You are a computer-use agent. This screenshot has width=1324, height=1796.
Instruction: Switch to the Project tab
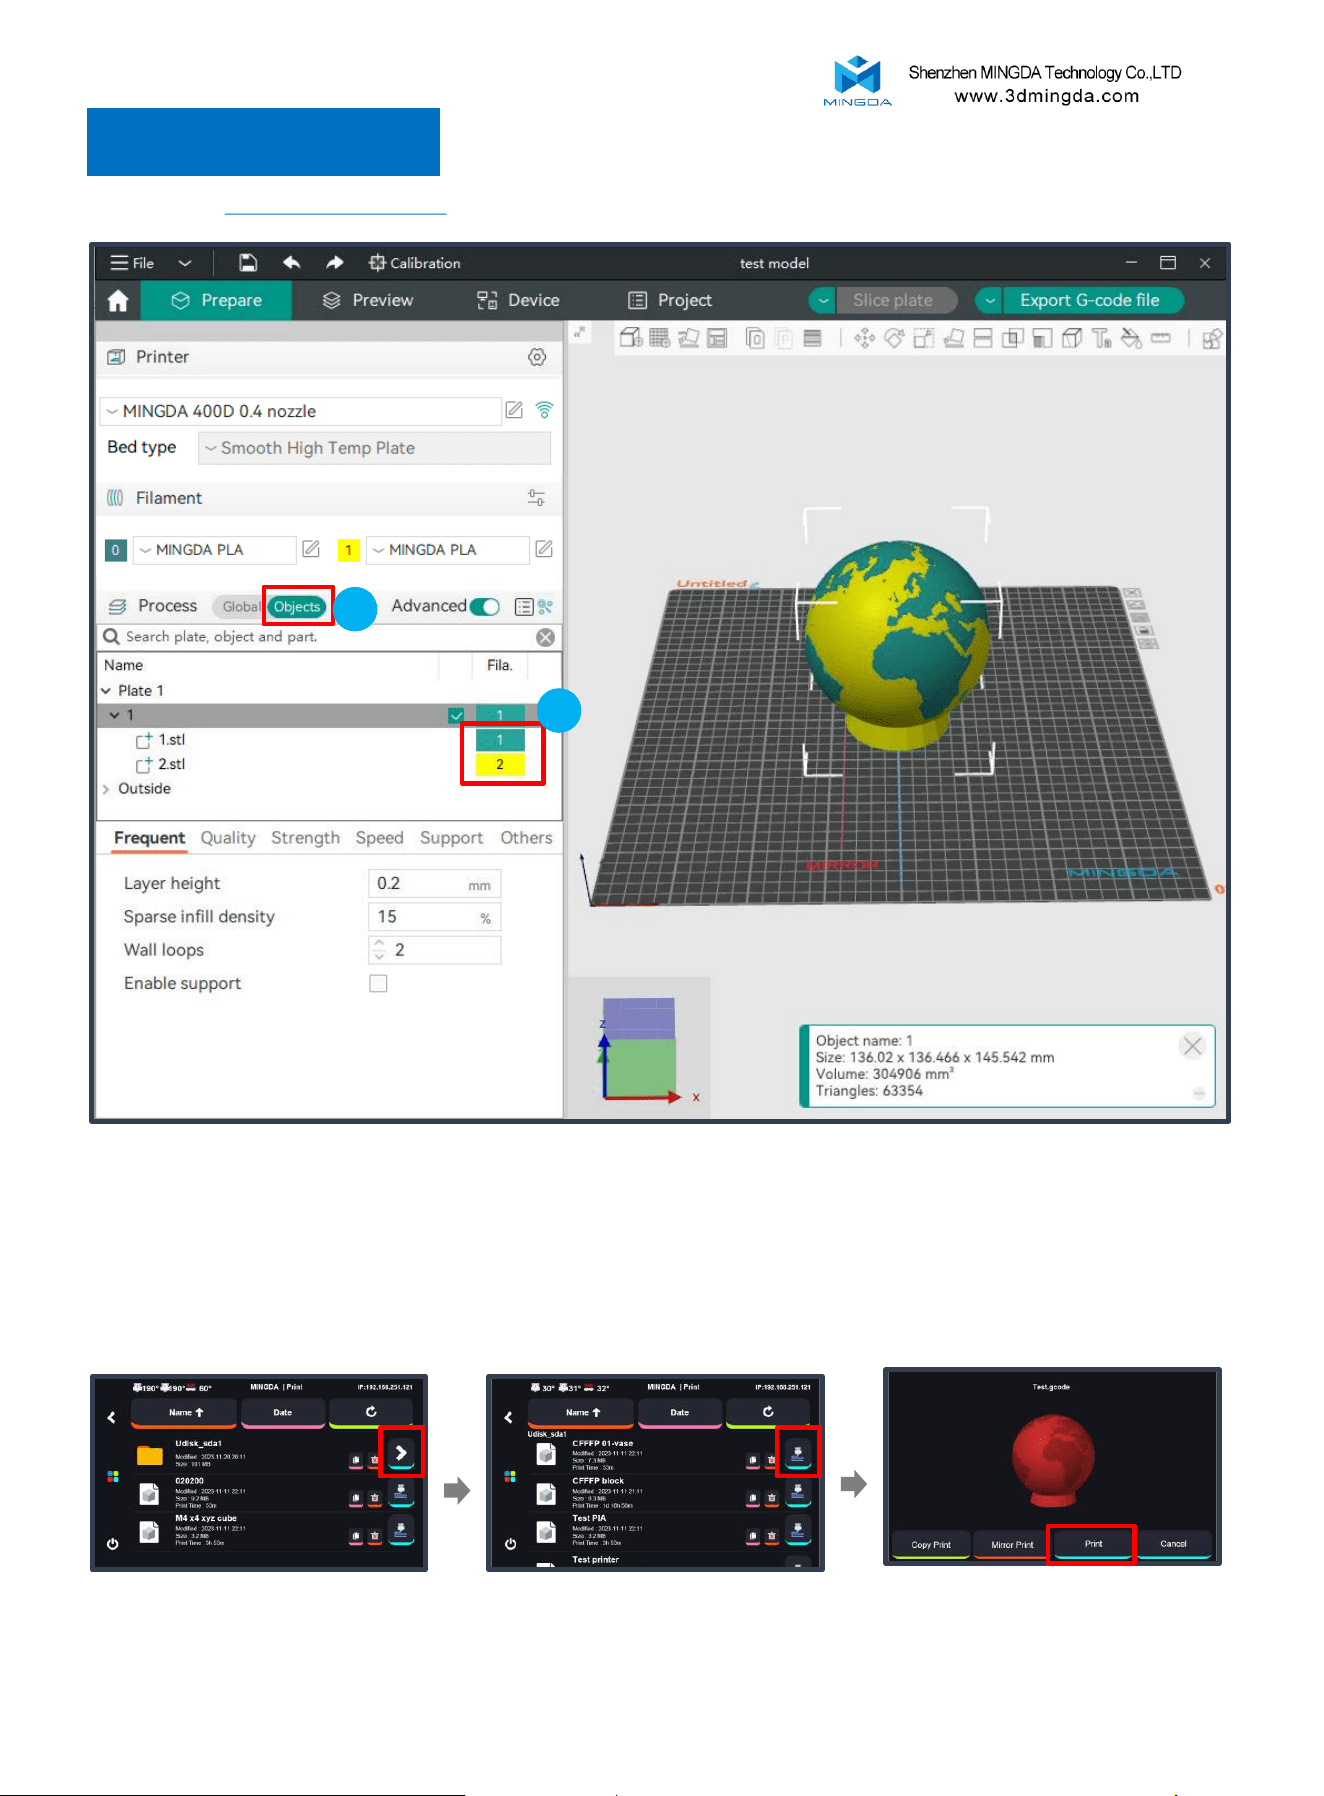tap(669, 300)
